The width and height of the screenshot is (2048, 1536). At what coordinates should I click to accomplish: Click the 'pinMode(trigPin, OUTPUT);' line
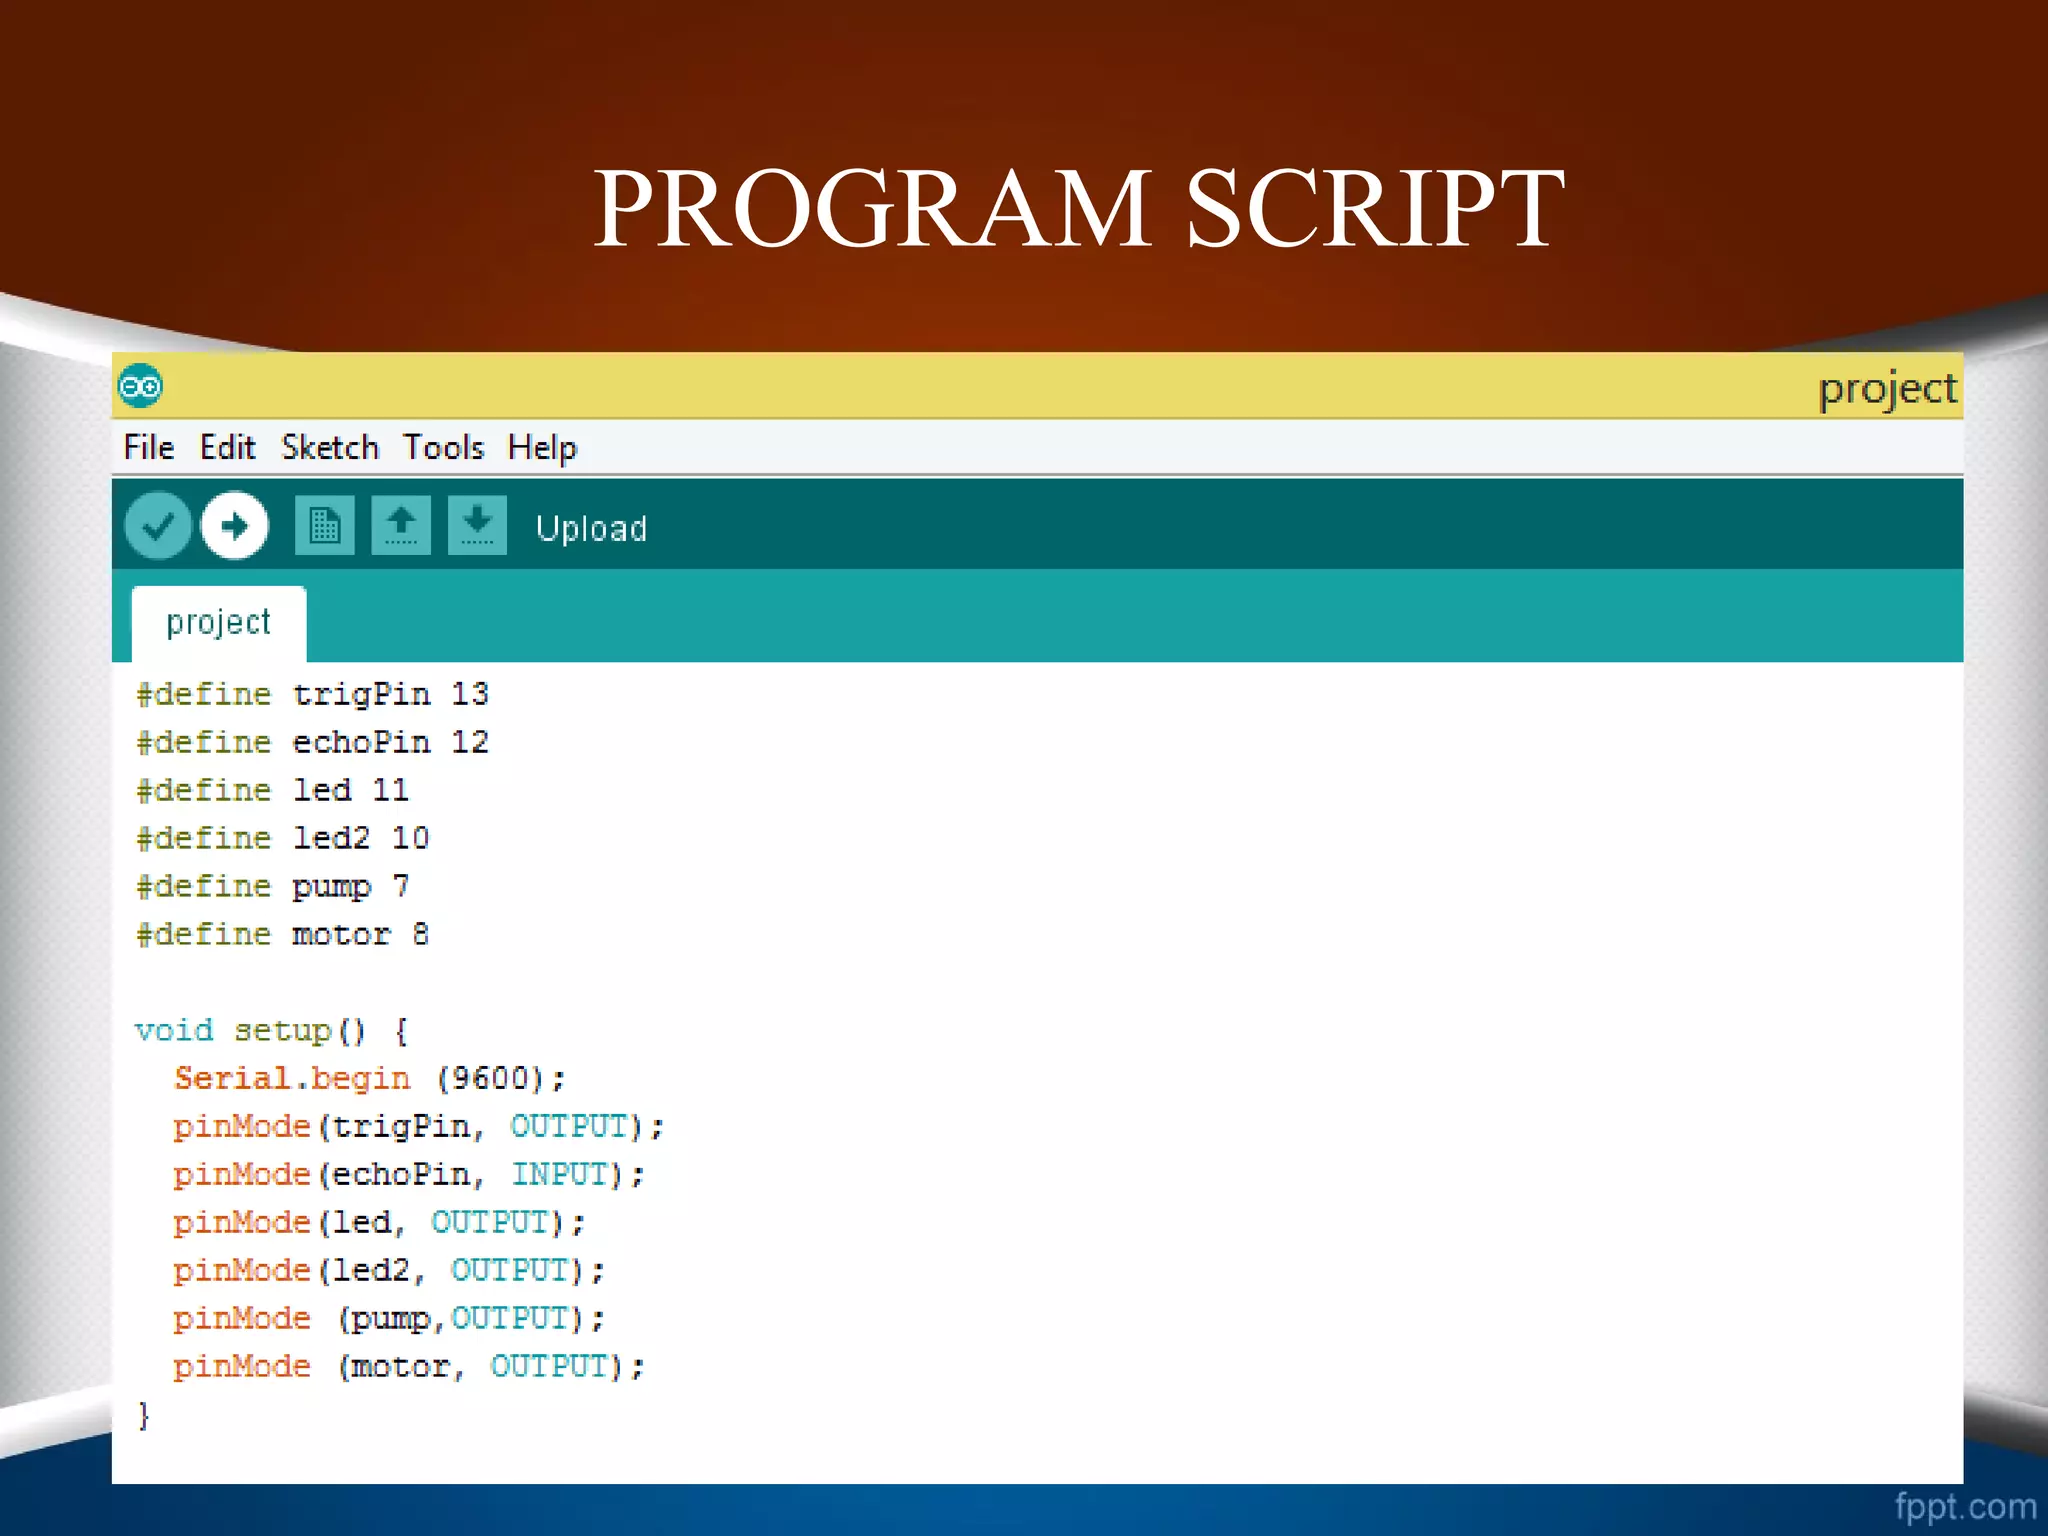click(419, 1126)
